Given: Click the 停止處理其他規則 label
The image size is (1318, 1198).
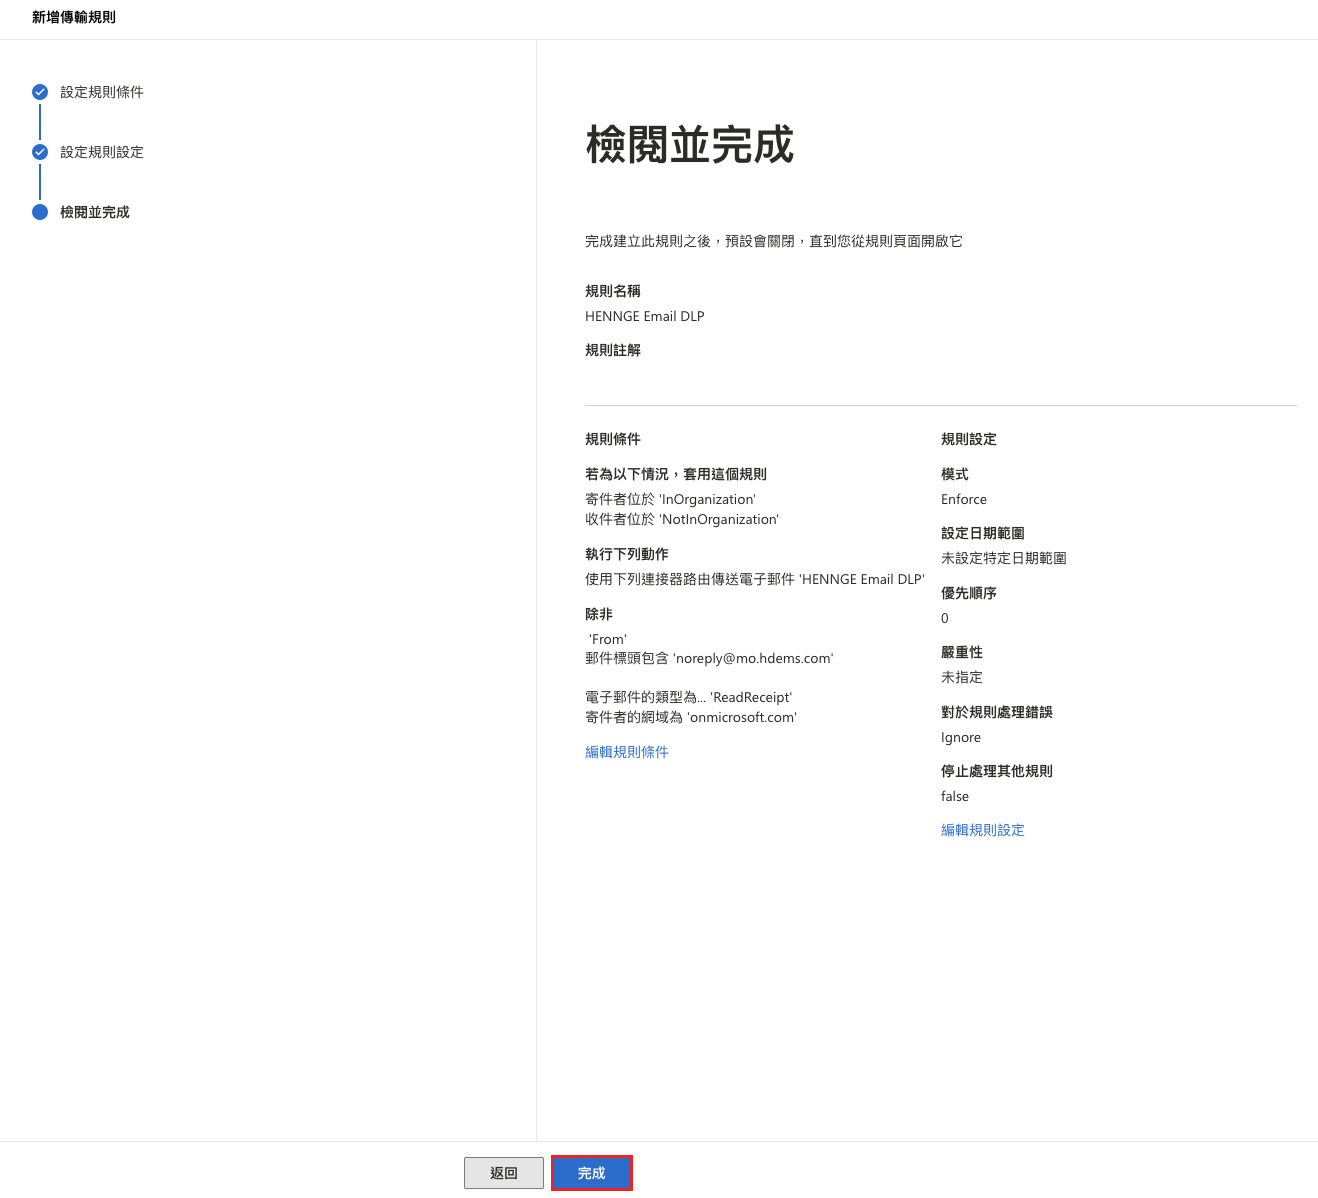Looking at the screenshot, I should 997,771.
